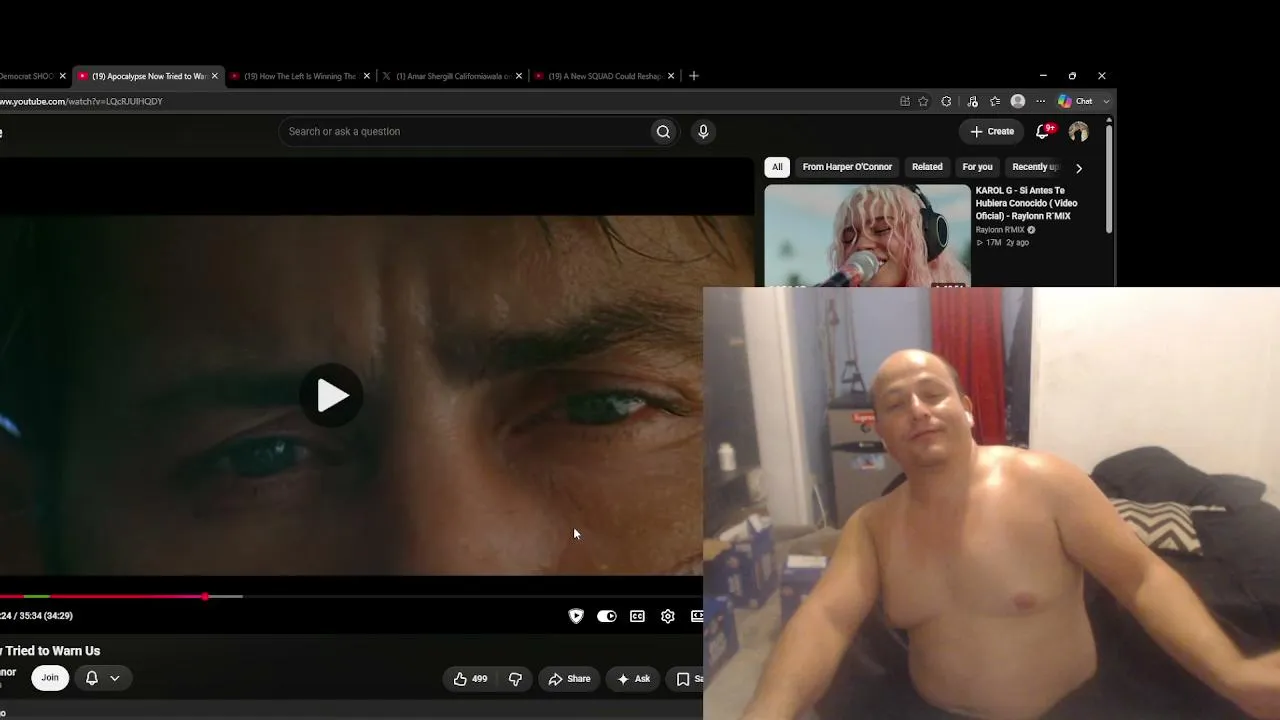Click the split screen icon in address bar
The width and height of the screenshot is (1280, 720).
coord(905,101)
